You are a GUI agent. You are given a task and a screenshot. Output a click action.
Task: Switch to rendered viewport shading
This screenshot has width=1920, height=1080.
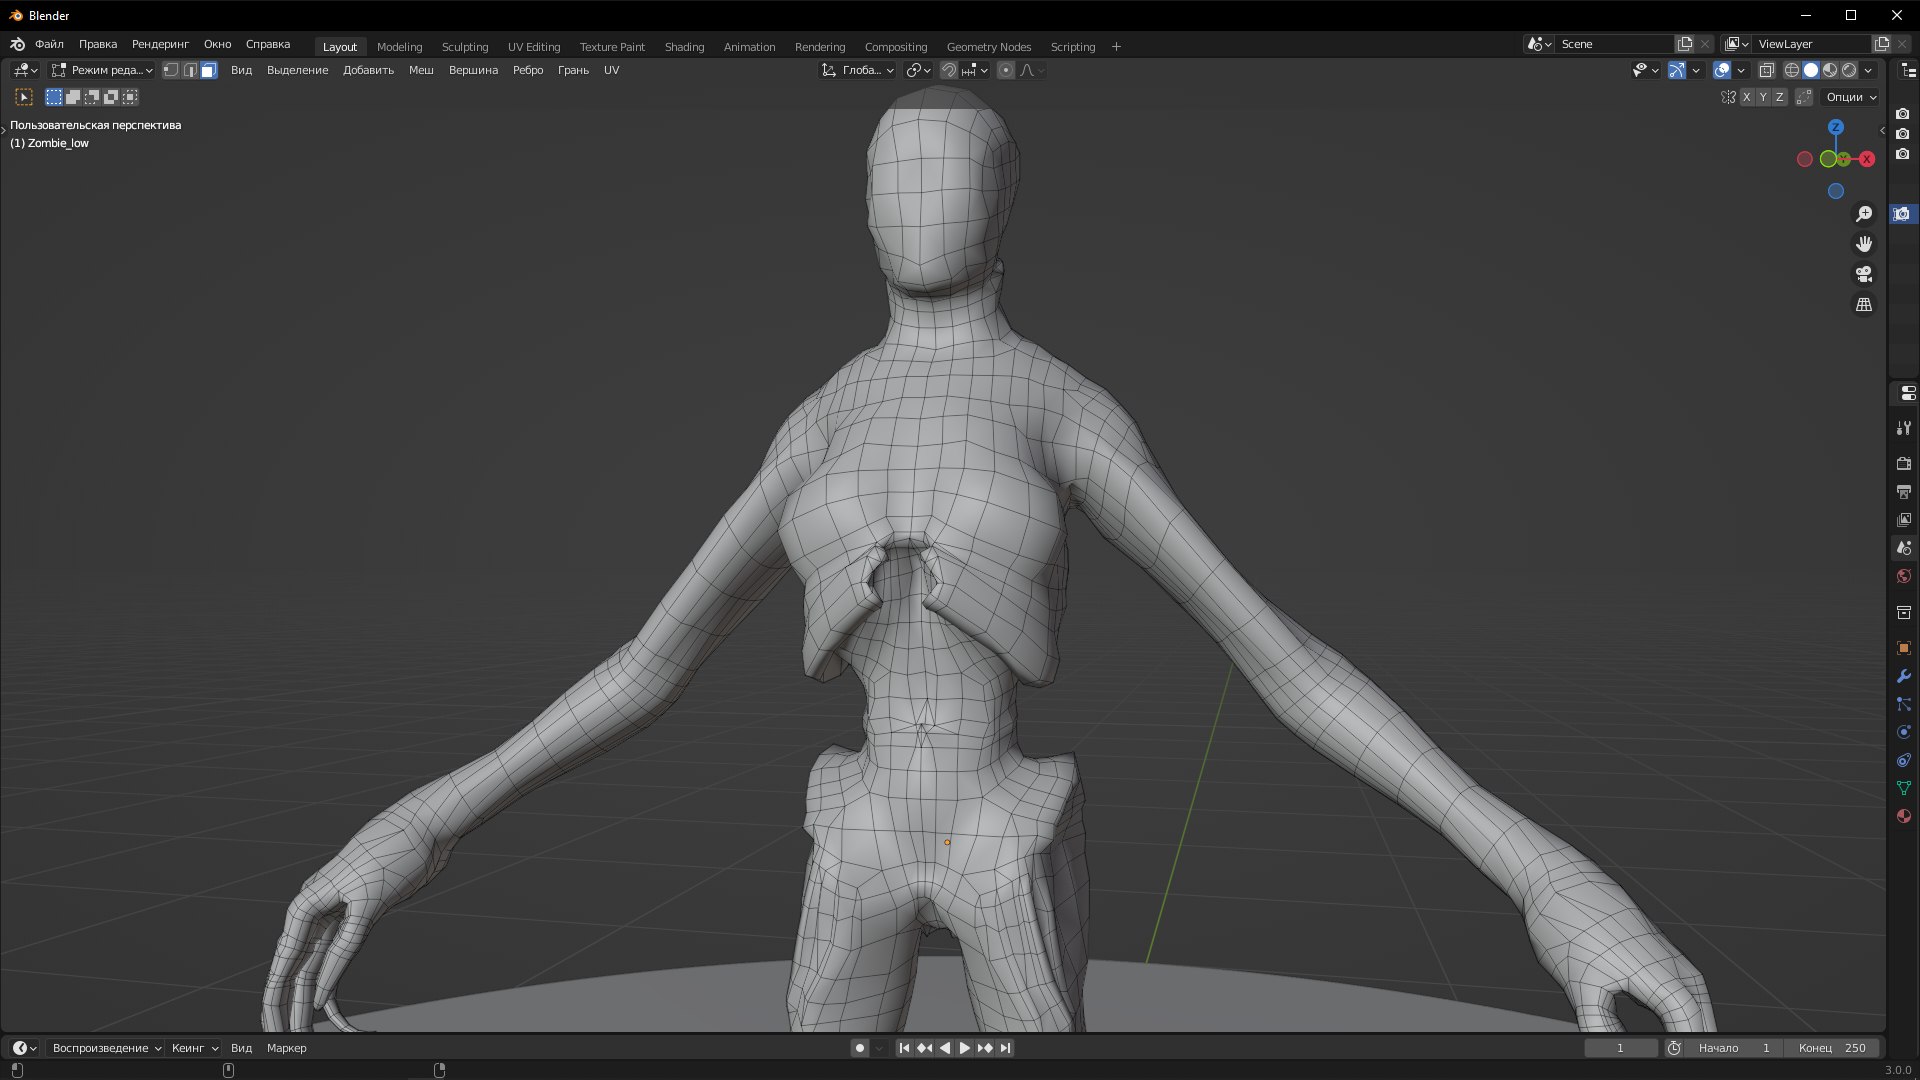point(1849,70)
